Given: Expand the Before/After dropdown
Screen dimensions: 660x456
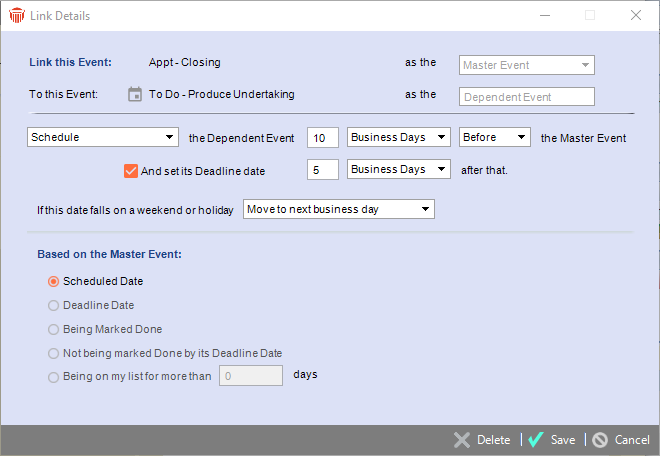Looking at the screenshot, I should click(494, 137).
